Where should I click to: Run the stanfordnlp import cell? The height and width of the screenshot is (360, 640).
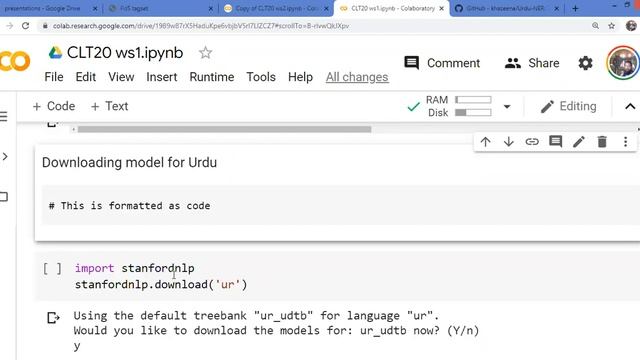pos(52,269)
